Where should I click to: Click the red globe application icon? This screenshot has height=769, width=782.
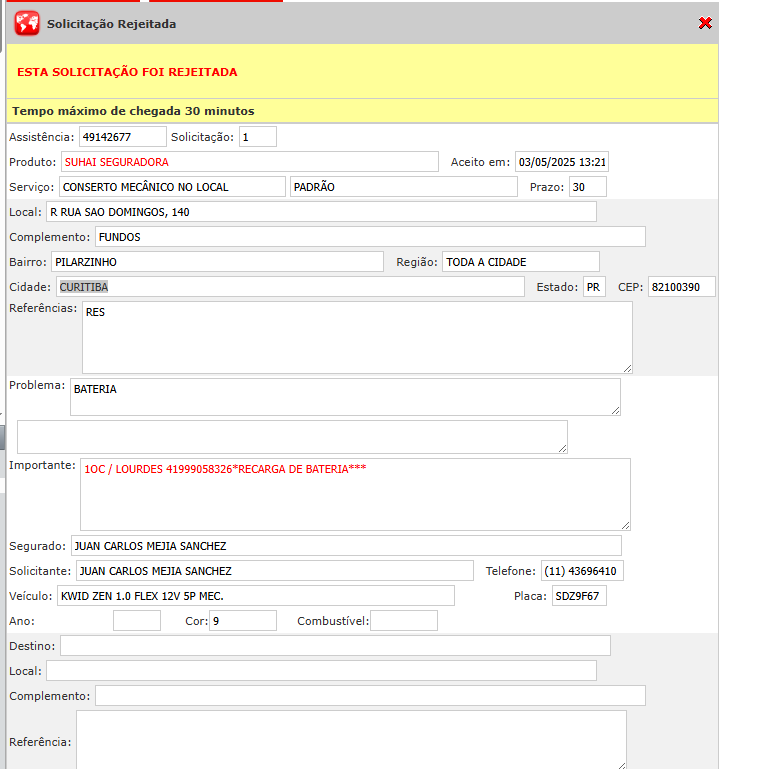27,23
